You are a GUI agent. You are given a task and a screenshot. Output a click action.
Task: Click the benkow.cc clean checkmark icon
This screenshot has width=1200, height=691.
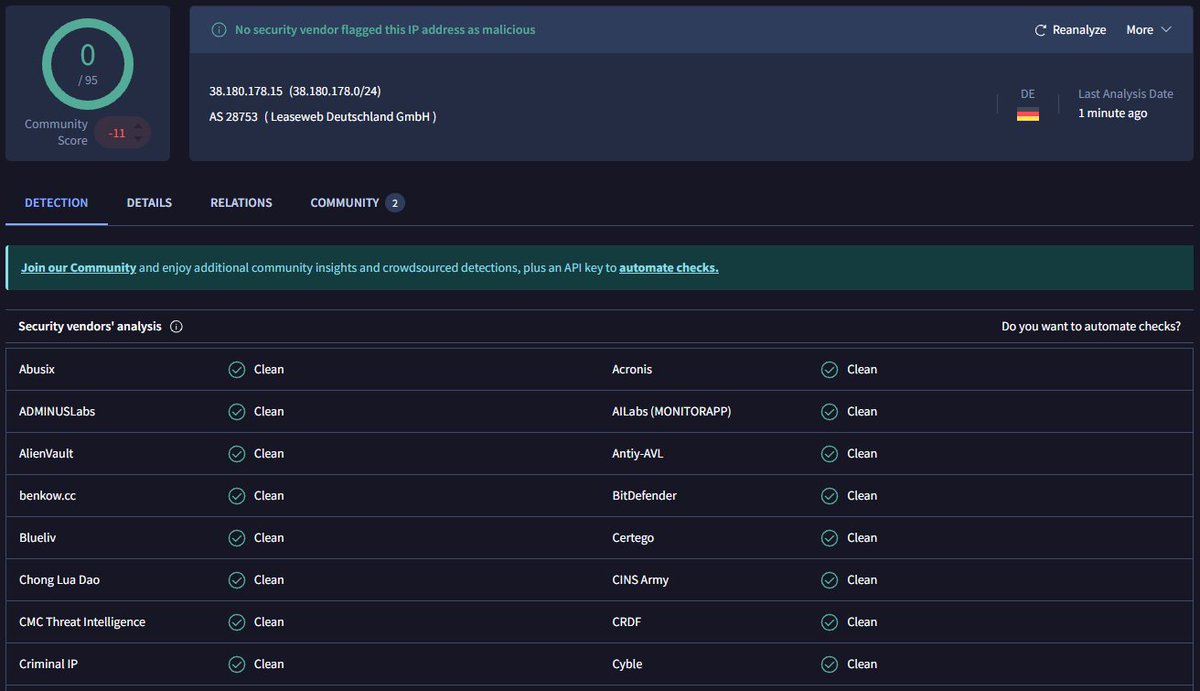coord(237,496)
